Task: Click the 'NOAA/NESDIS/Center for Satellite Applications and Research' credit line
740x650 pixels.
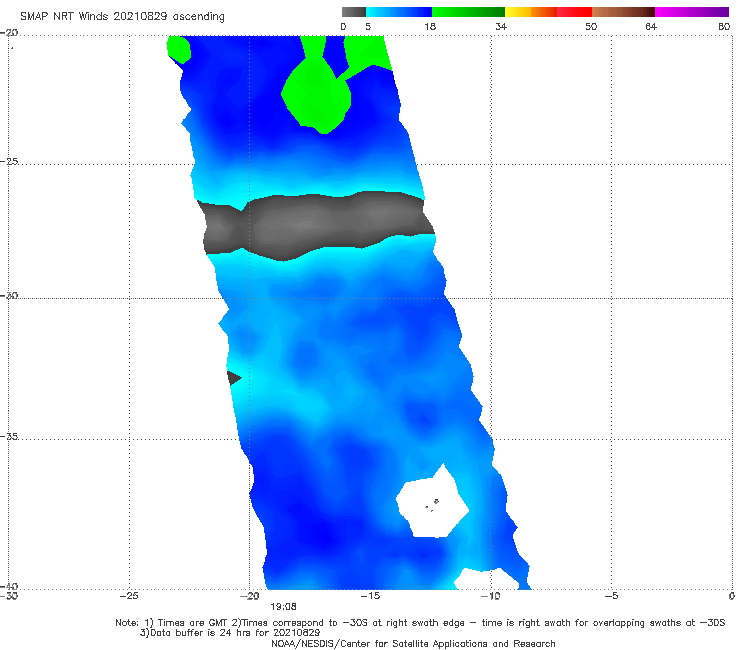Action: [x=413, y=644]
